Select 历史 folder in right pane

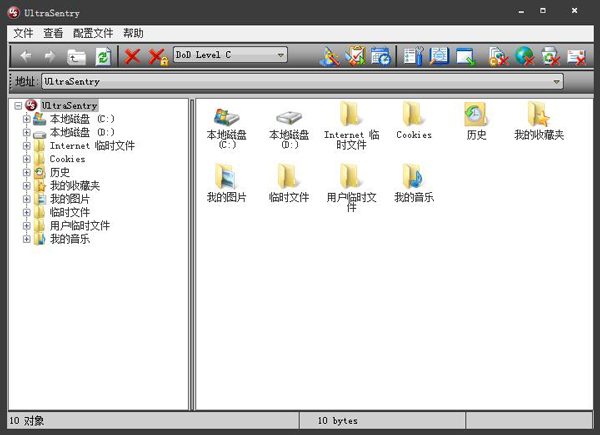click(476, 114)
